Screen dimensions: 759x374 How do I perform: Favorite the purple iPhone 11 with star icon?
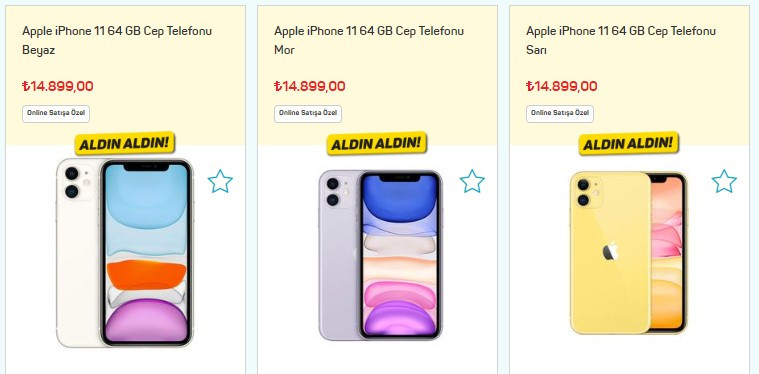472,181
